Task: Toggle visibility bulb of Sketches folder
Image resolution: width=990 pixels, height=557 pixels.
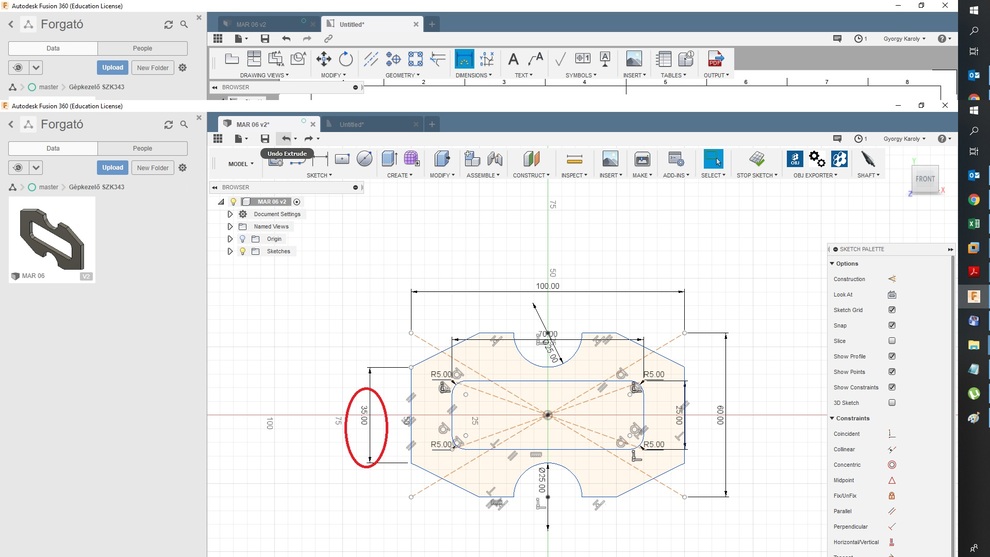Action: (x=242, y=251)
